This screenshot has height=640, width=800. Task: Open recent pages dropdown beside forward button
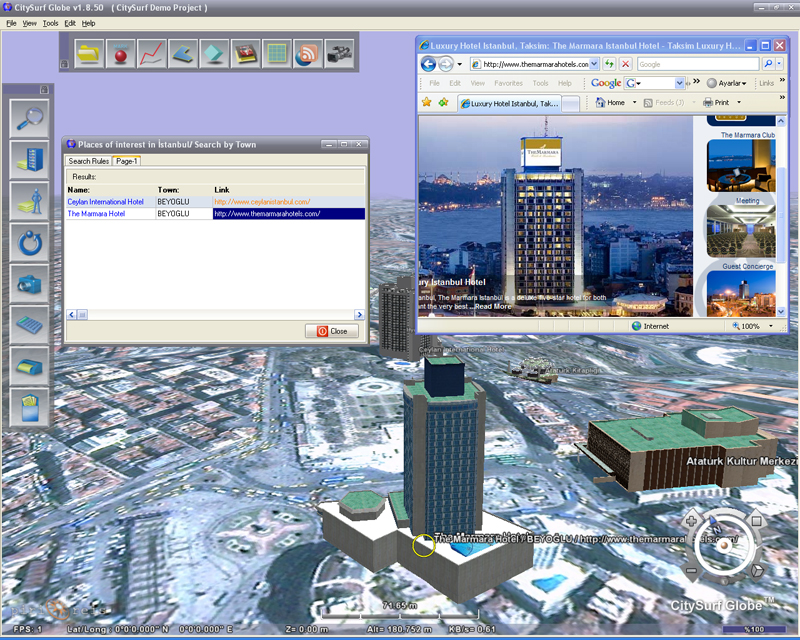(x=460, y=64)
